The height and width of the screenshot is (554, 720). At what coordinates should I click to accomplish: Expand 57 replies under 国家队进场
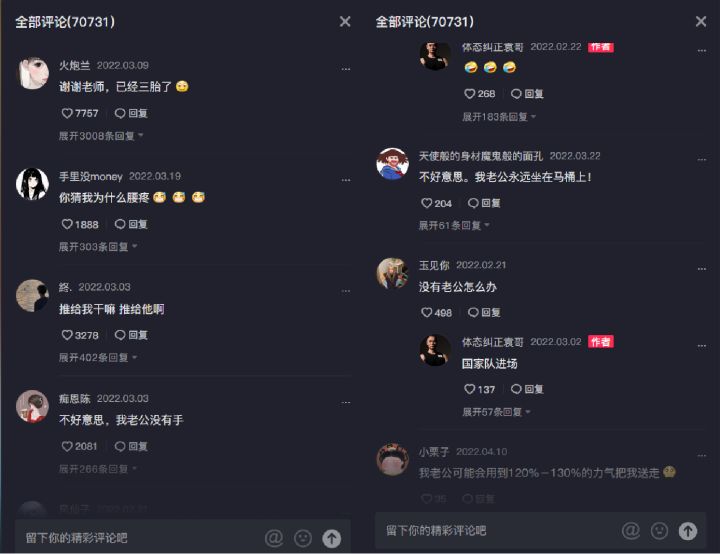click(x=495, y=412)
